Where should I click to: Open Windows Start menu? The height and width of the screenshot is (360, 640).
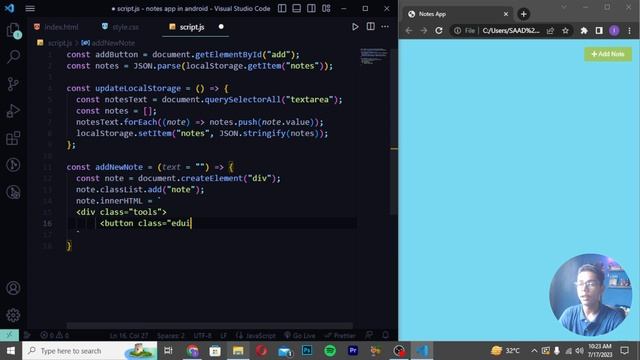11,351
